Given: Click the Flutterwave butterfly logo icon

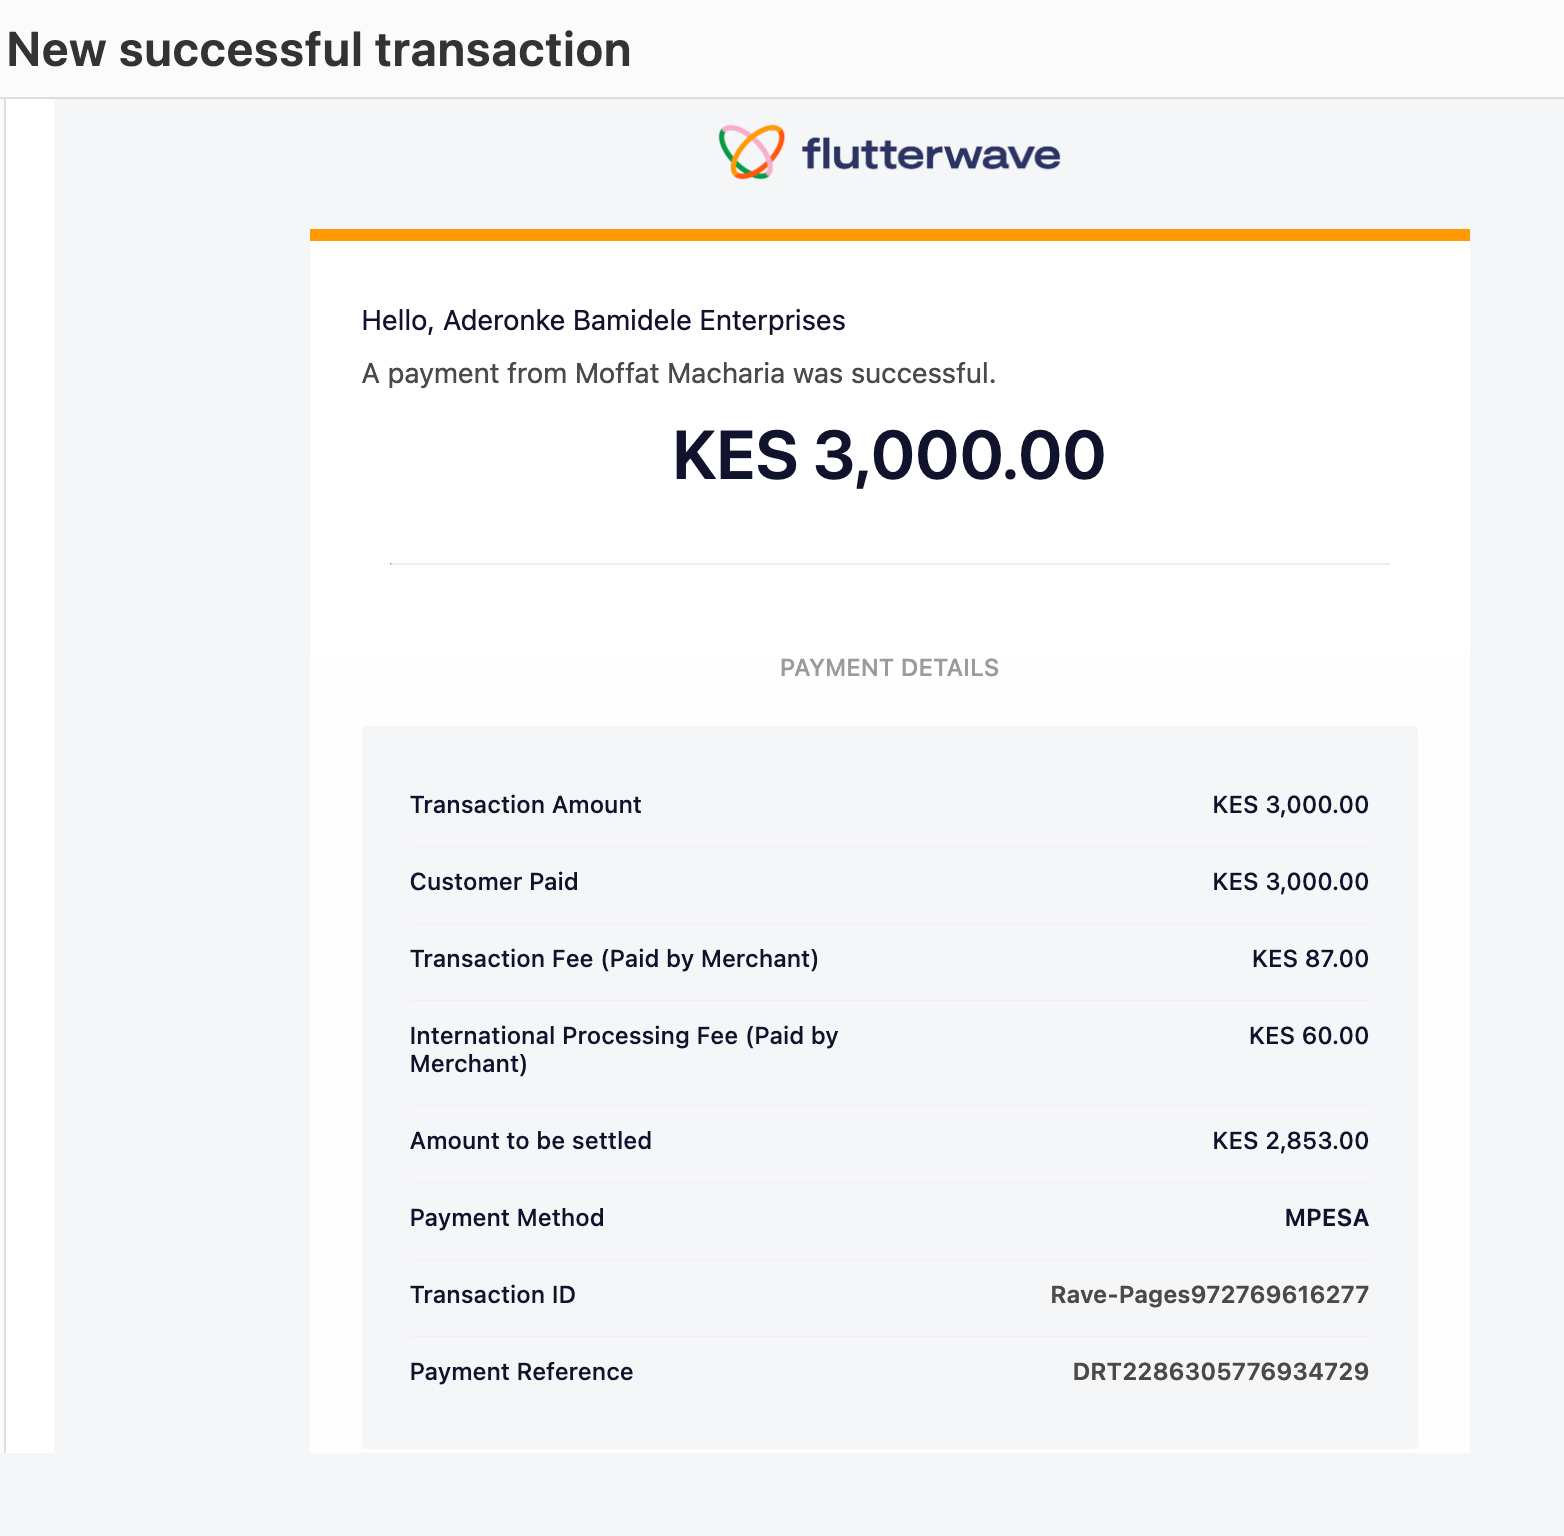Looking at the screenshot, I should point(751,152).
